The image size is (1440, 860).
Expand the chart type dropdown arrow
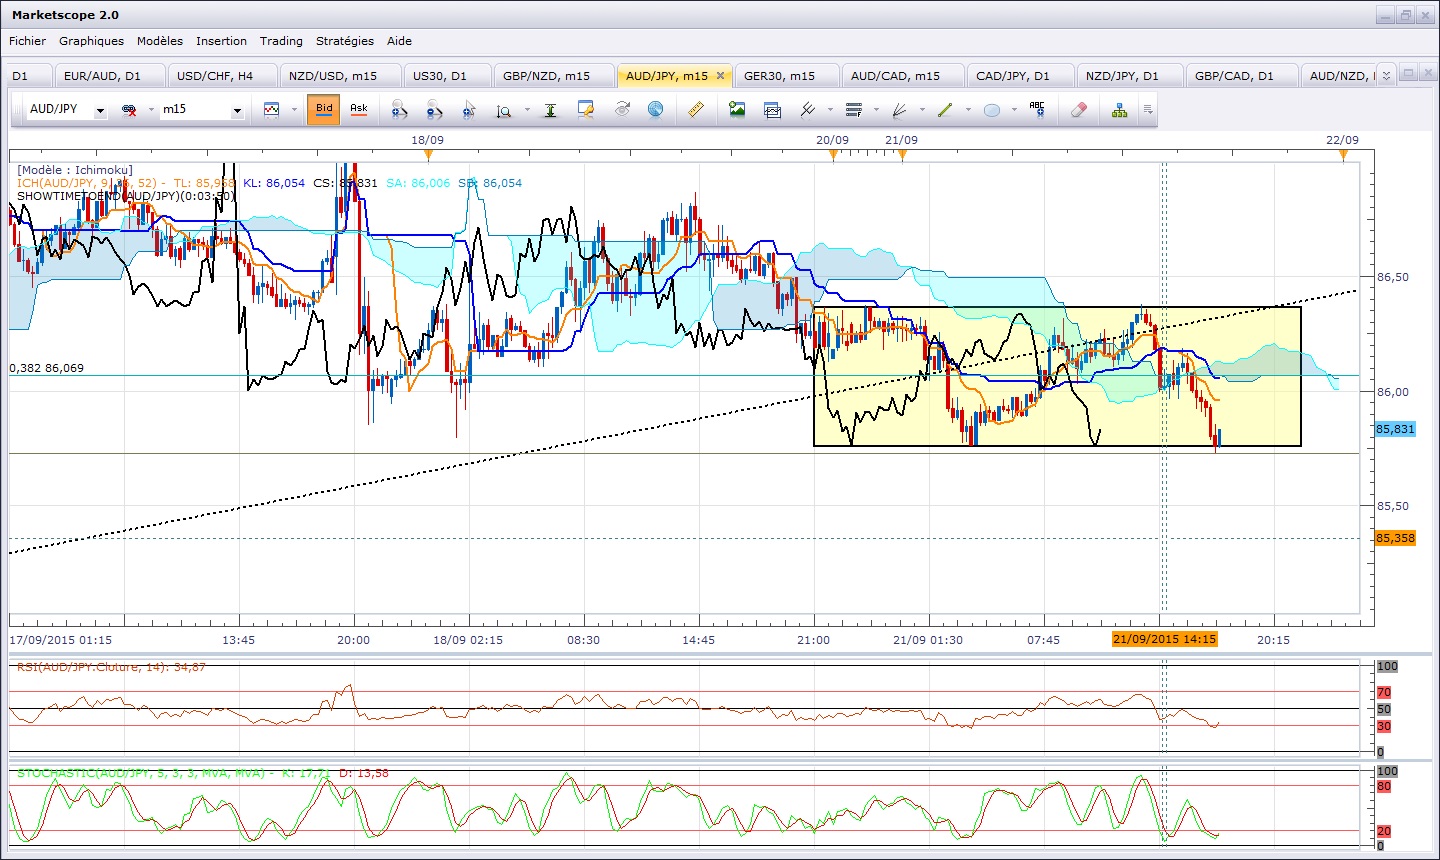point(294,110)
